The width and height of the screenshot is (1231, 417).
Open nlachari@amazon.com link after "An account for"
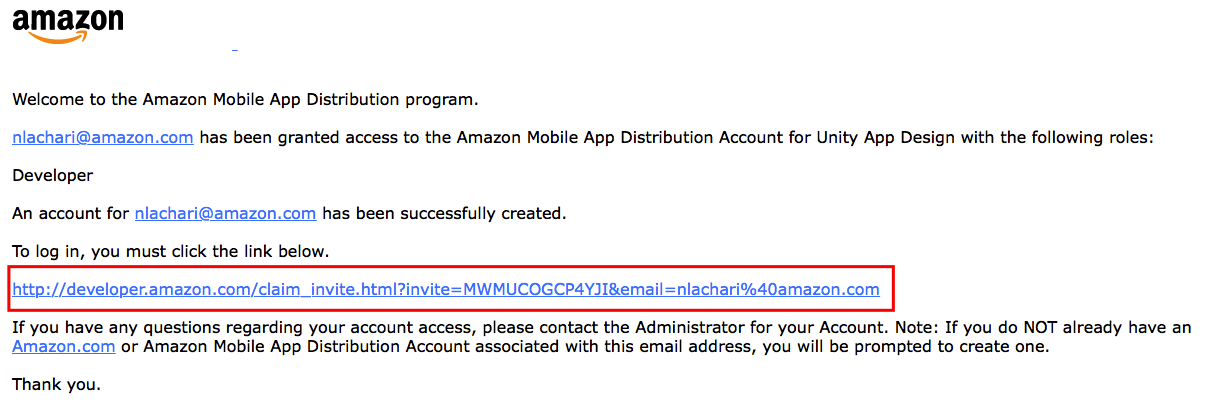[x=225, y=213]
